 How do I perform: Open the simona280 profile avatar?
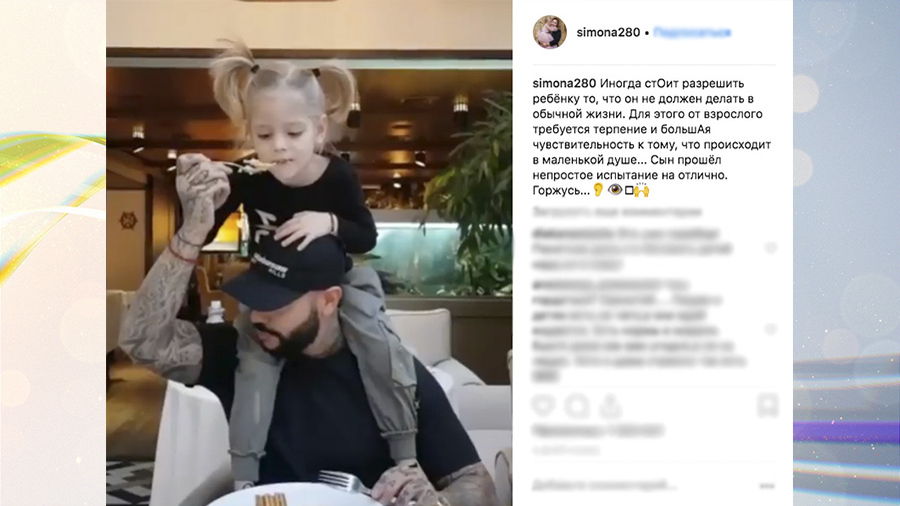coord(549,32)
